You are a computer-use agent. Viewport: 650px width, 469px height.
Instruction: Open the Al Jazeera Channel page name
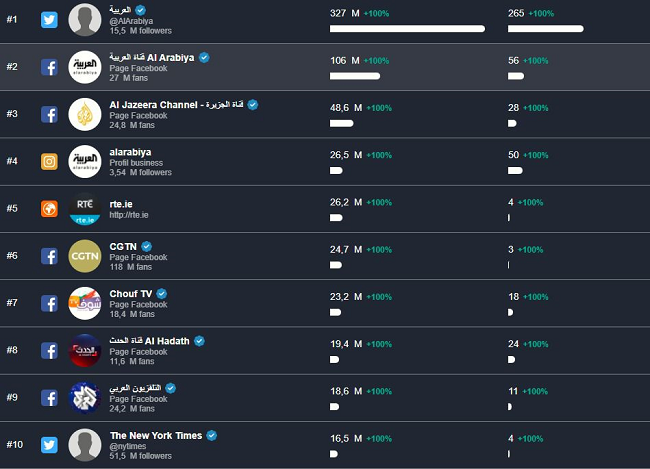177,104
